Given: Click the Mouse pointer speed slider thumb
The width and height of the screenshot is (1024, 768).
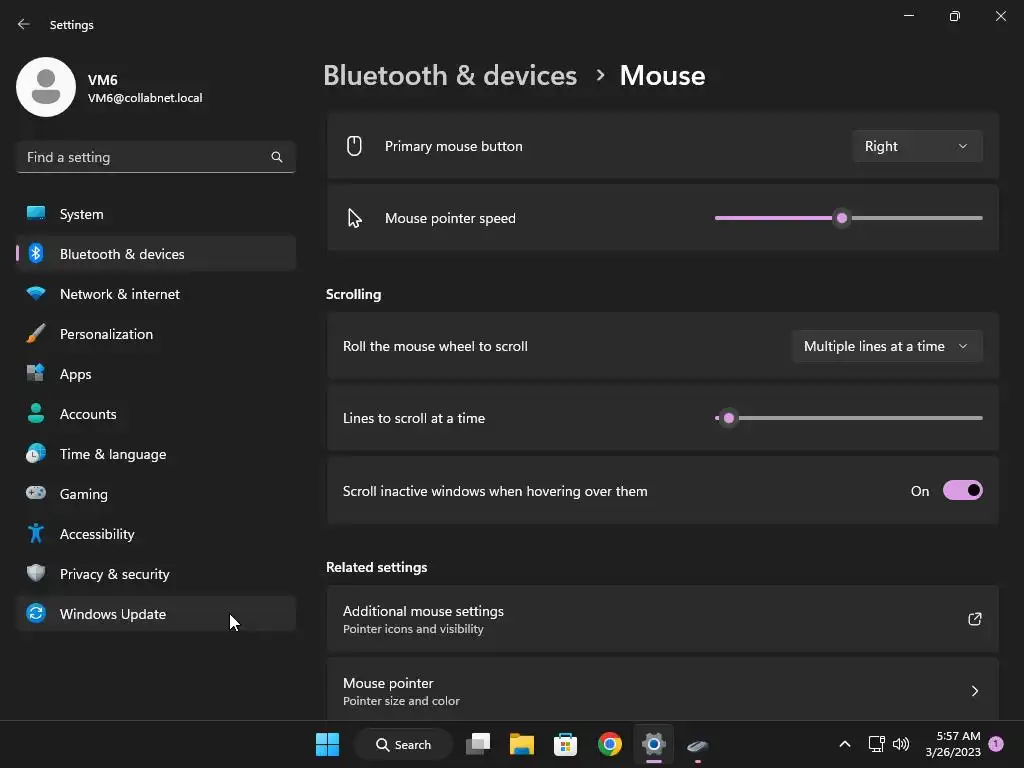Looking at the screenshot, I should point(842,218).
